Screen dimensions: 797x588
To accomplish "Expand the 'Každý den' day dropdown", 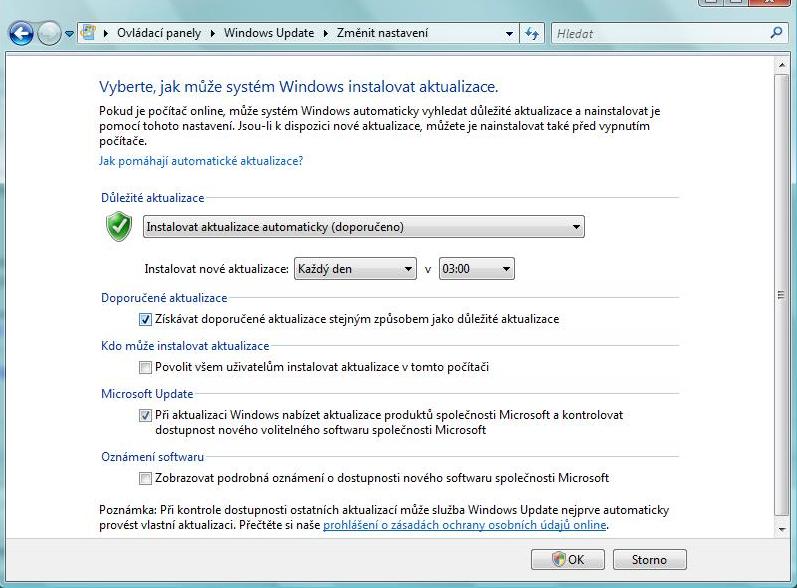I will point(355,269).
